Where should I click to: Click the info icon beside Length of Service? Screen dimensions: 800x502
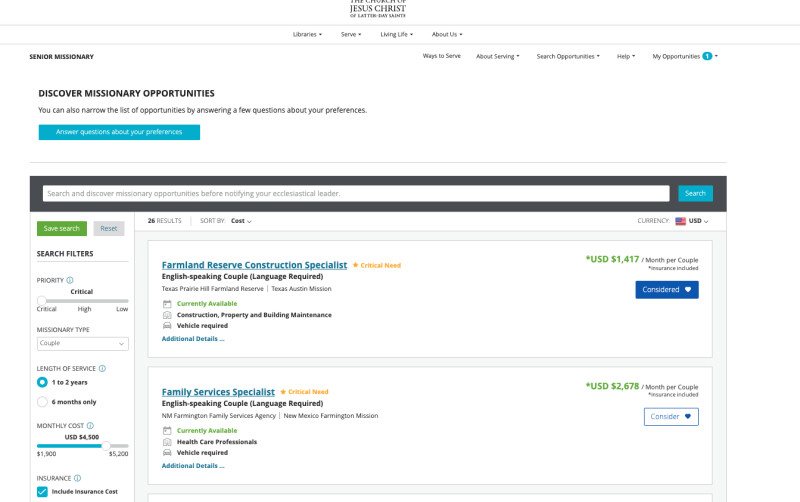pyautogui.click(x=102, y=368)
